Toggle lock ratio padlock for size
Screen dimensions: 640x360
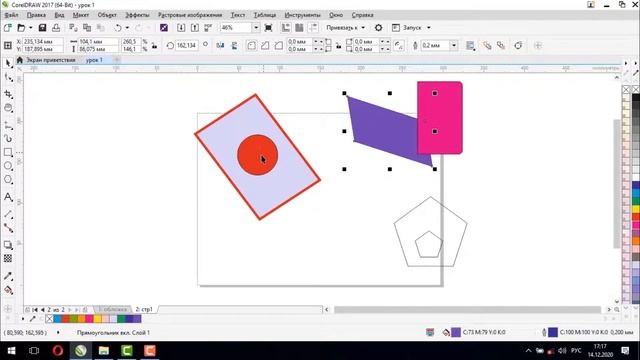[154, 45]
